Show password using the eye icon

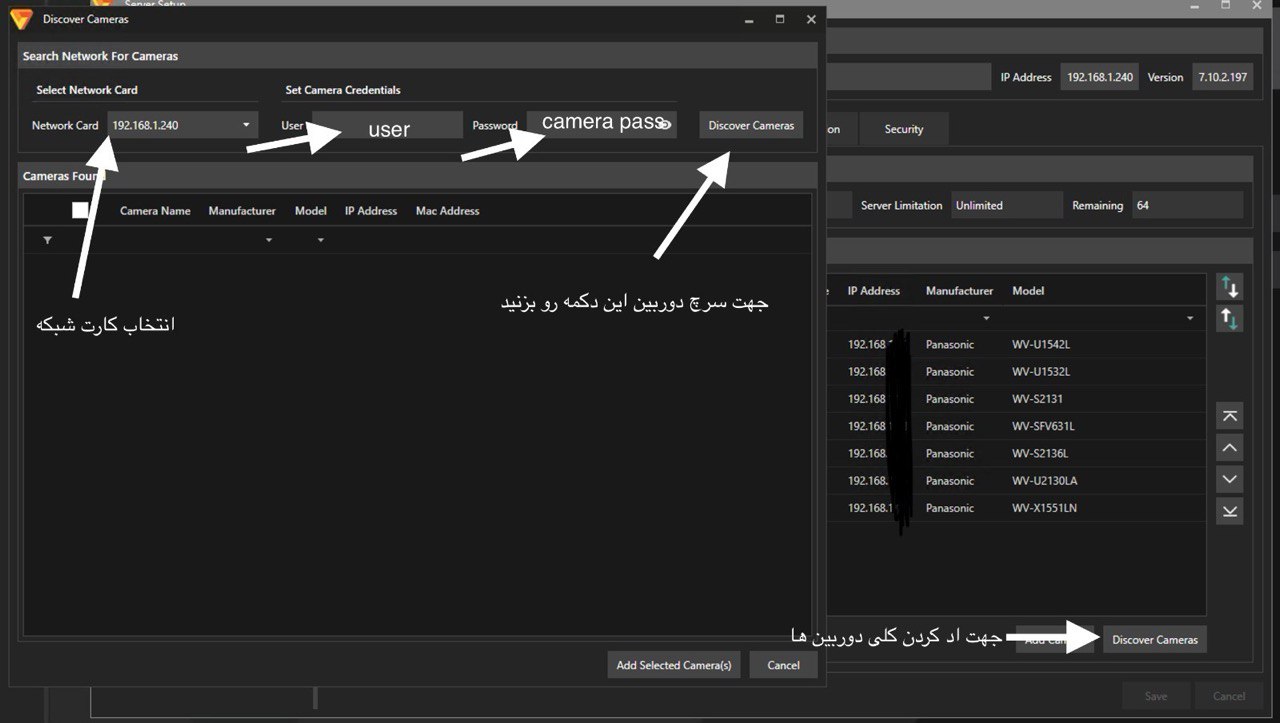pos(665,126)
